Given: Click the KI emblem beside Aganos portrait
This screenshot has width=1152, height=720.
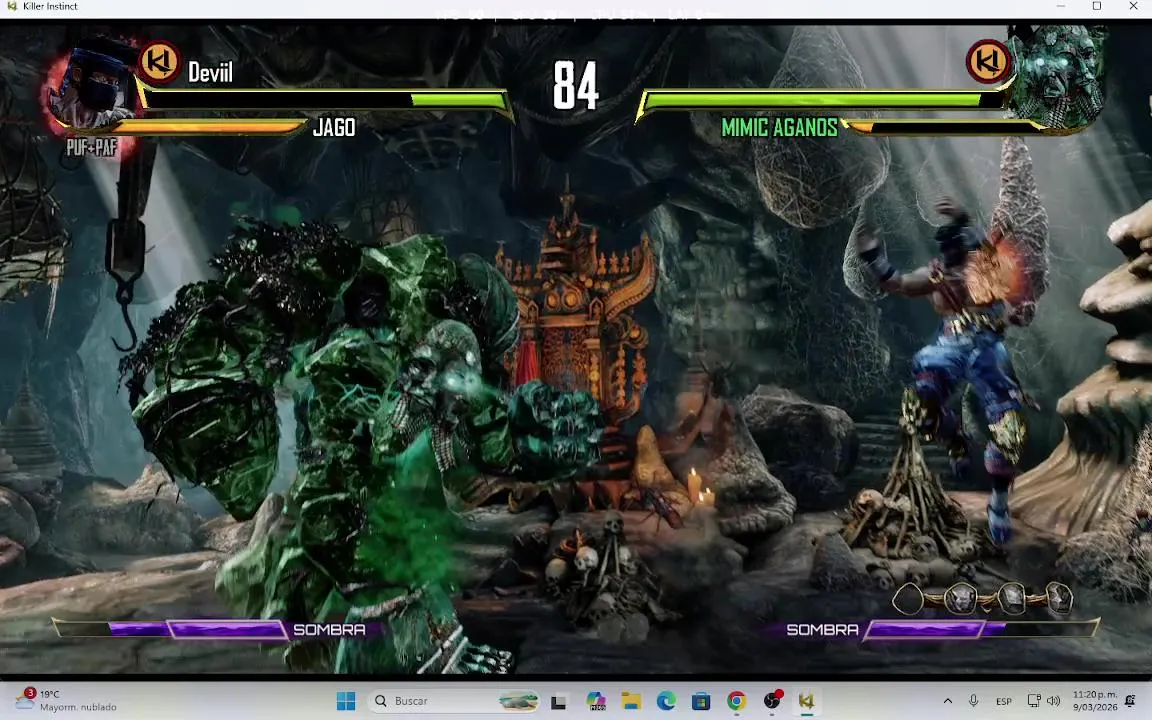Looking at the screenshot, I should pyautogui.click(x=988, y=61).
